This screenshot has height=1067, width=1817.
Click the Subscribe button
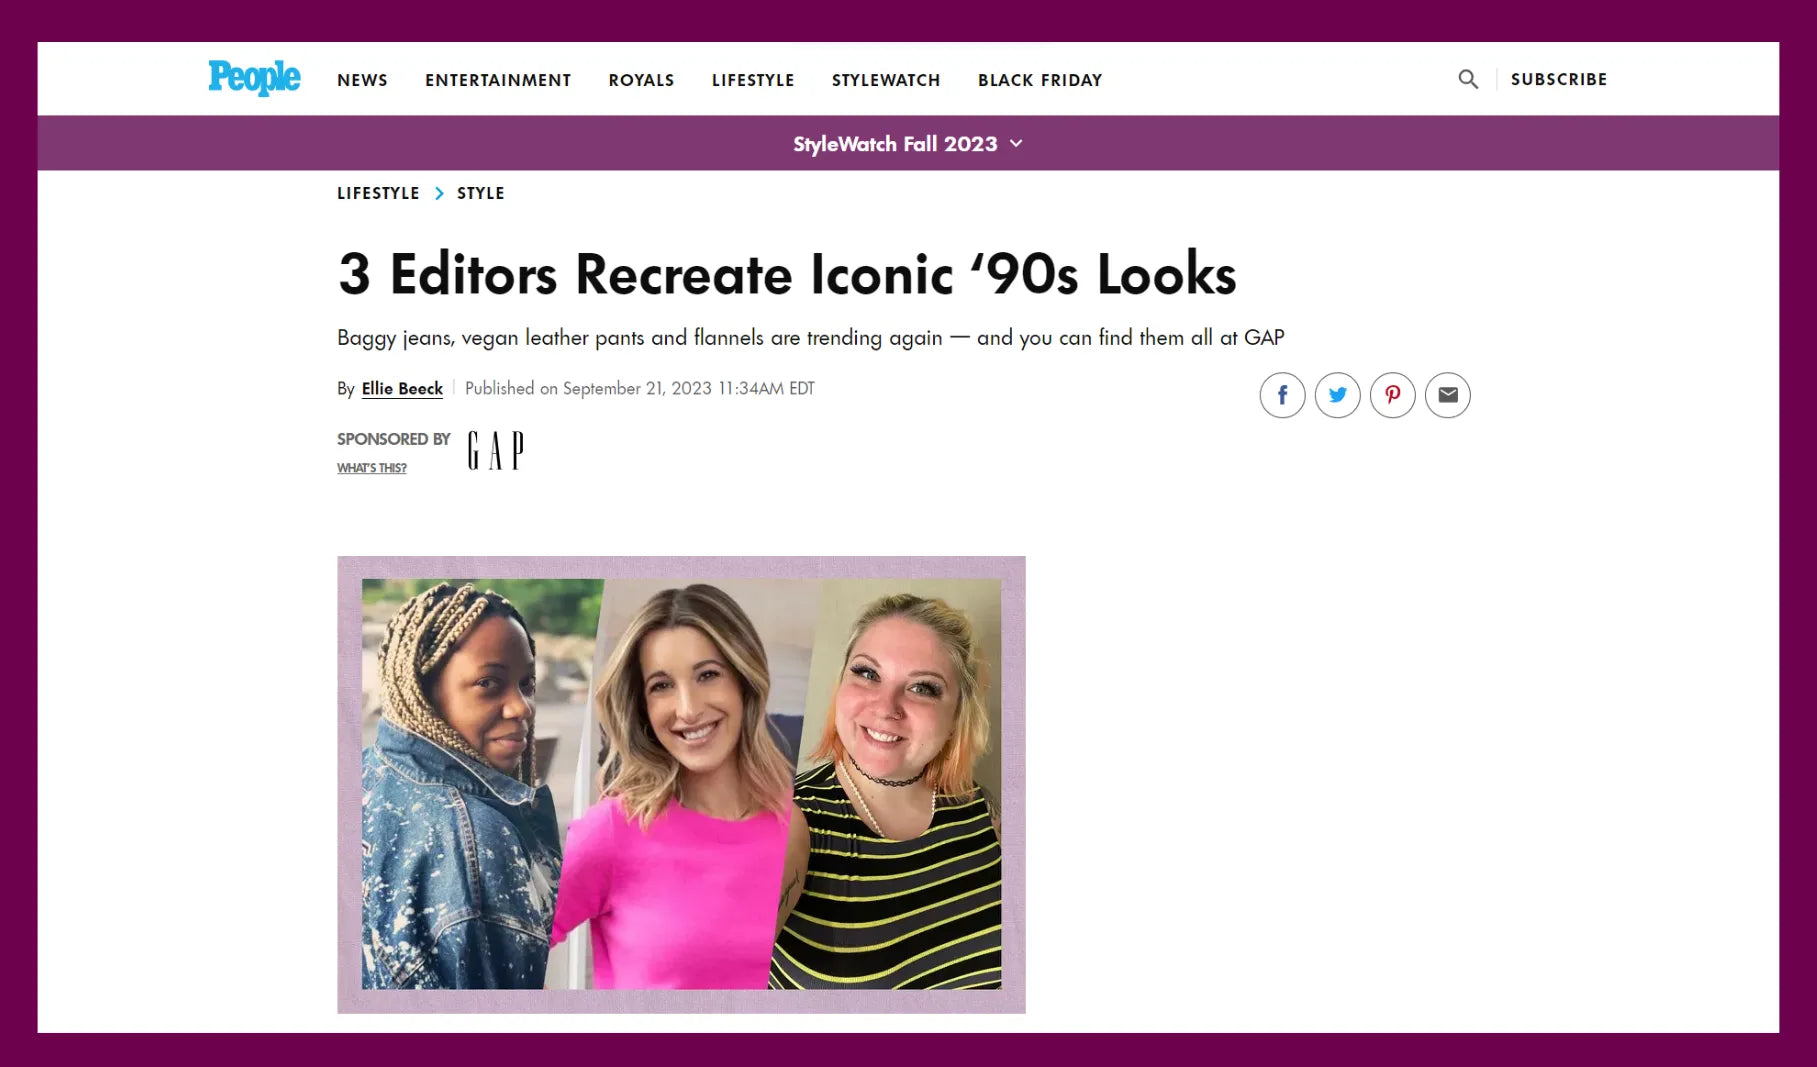1559,79
